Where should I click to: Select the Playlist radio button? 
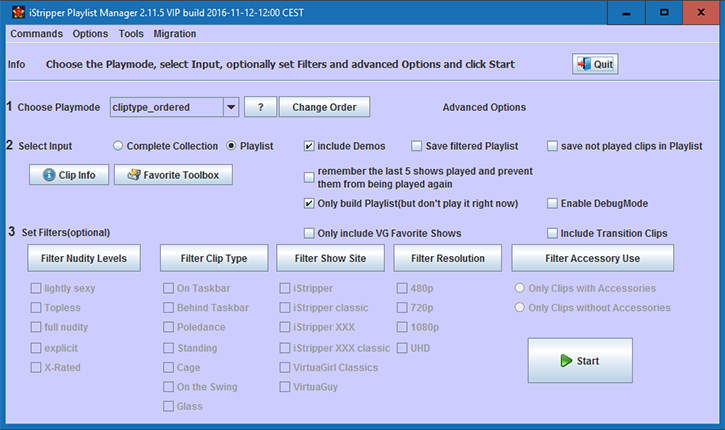click(x=231, y=146)
